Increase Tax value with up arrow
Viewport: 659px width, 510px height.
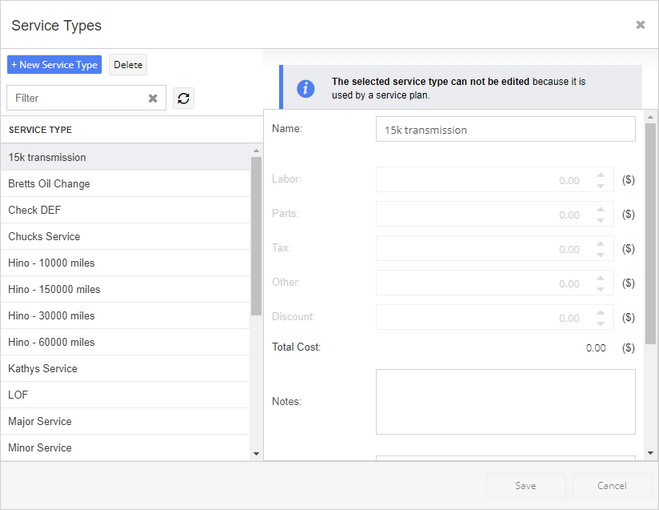pos(601,244)
